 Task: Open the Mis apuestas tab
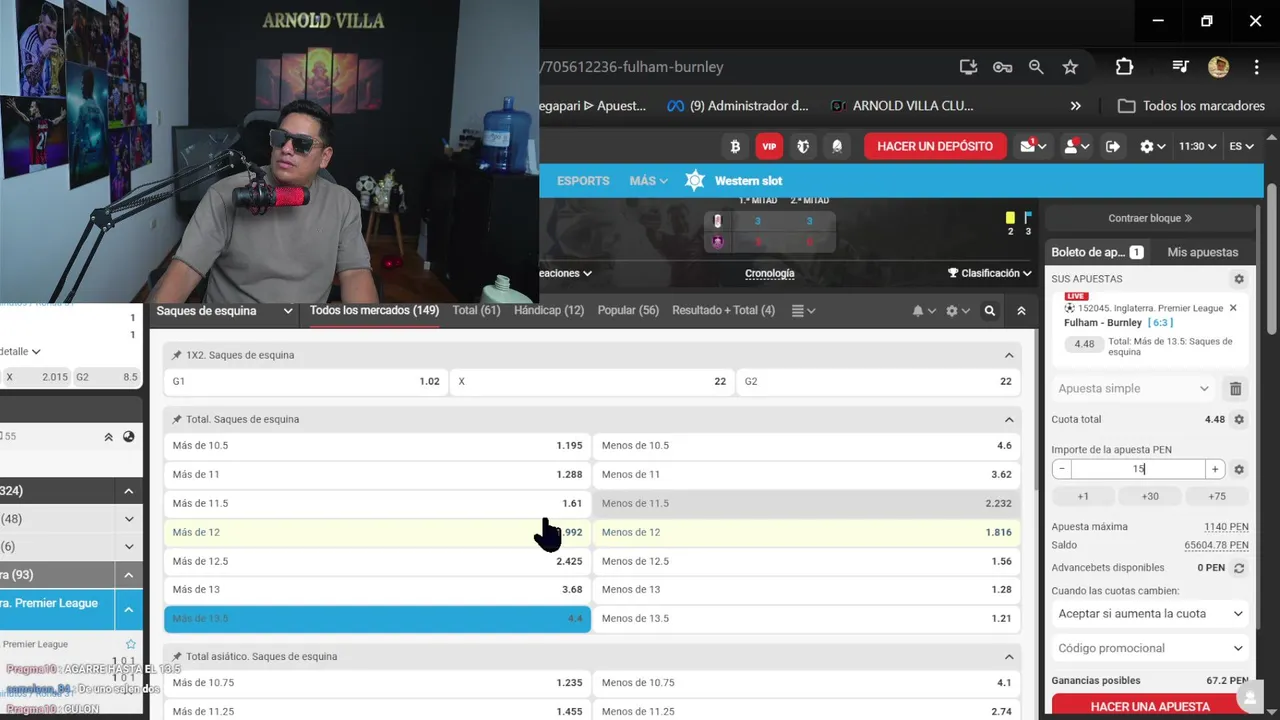(x=1203, y=253)
